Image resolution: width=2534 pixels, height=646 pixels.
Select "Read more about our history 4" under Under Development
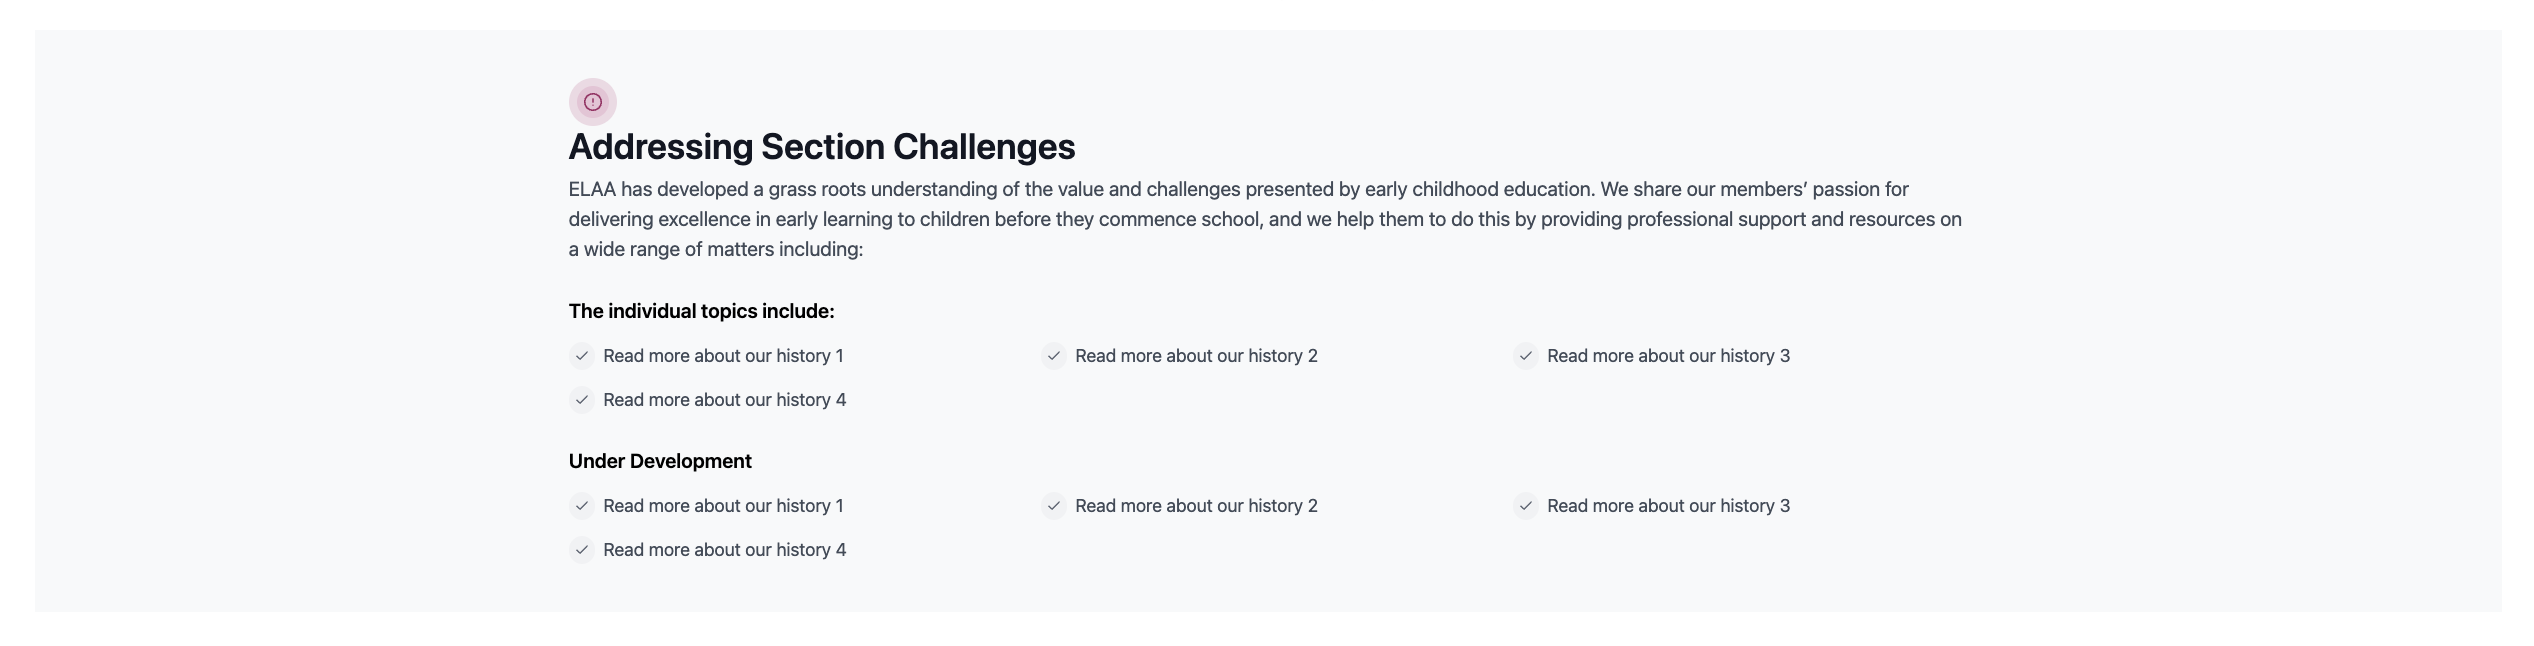click(724, 550)
